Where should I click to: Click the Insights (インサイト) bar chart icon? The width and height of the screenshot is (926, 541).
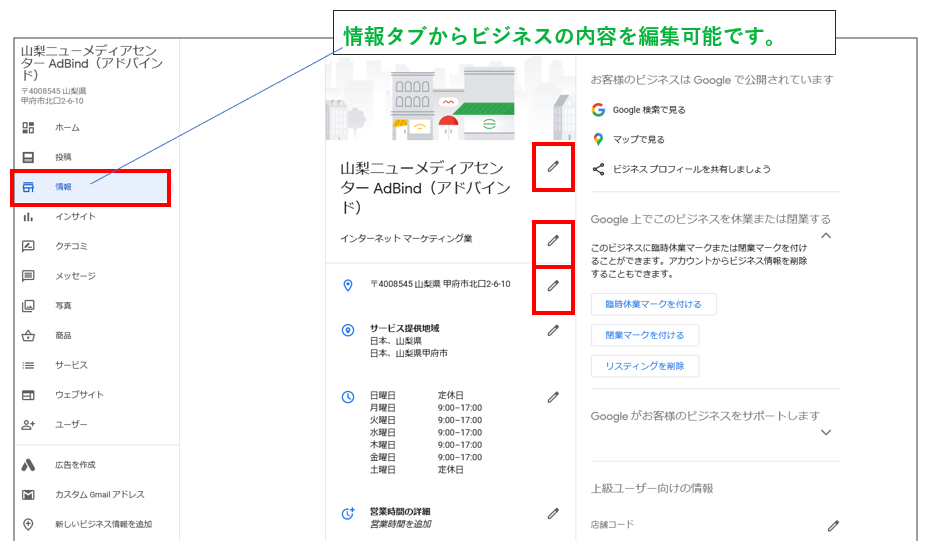click(x=28, y=217)
